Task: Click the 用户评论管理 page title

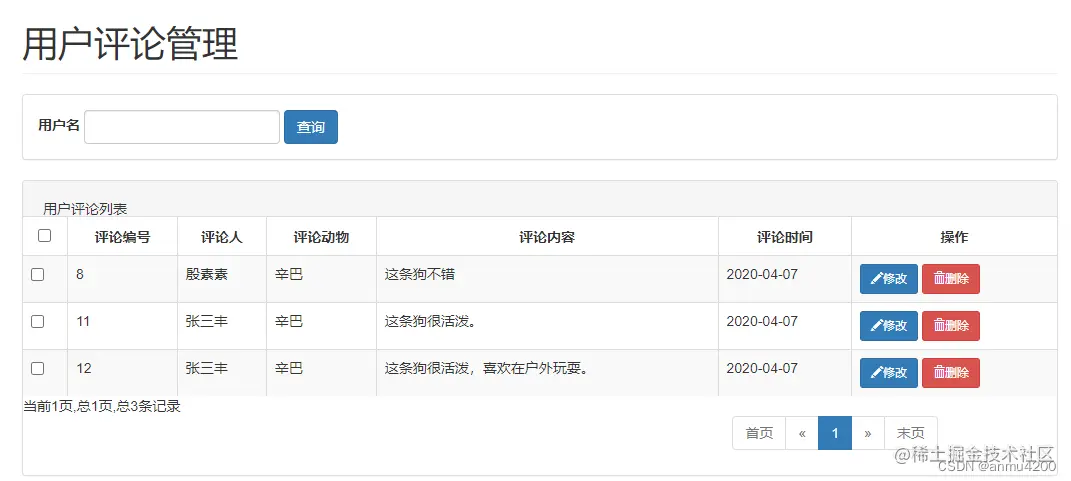Action: pyautogui.click(x=130, y=44)
